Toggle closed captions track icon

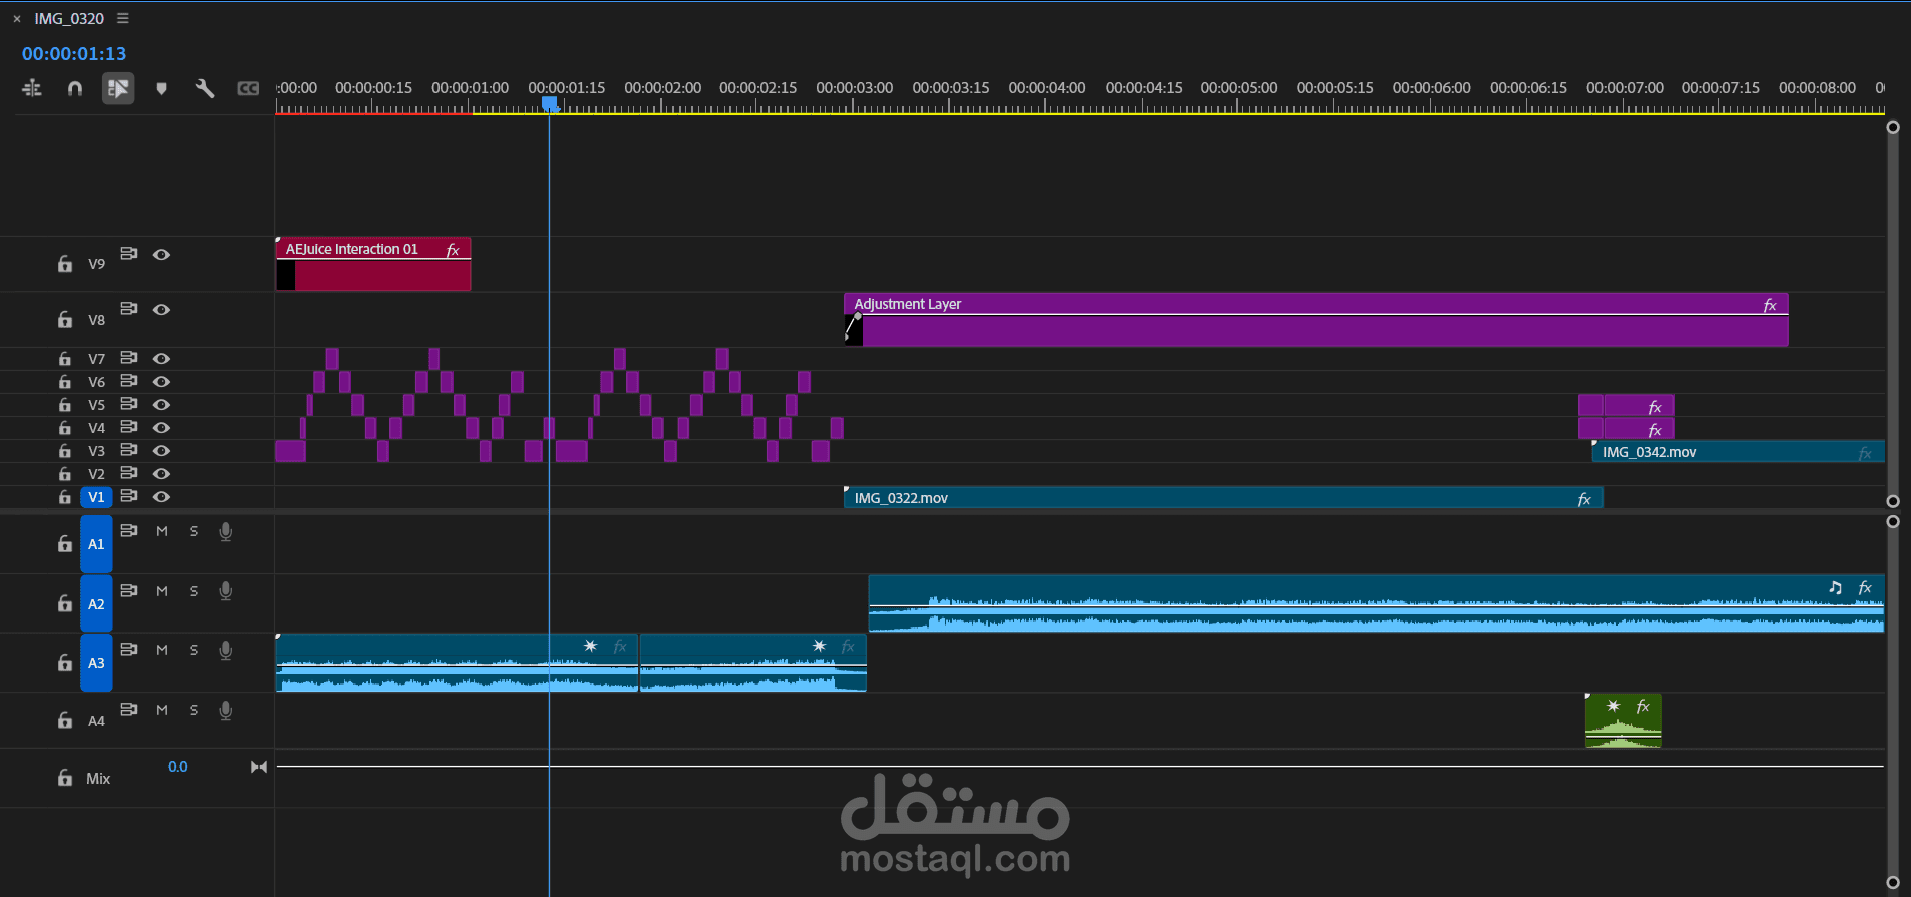point(248,88)
